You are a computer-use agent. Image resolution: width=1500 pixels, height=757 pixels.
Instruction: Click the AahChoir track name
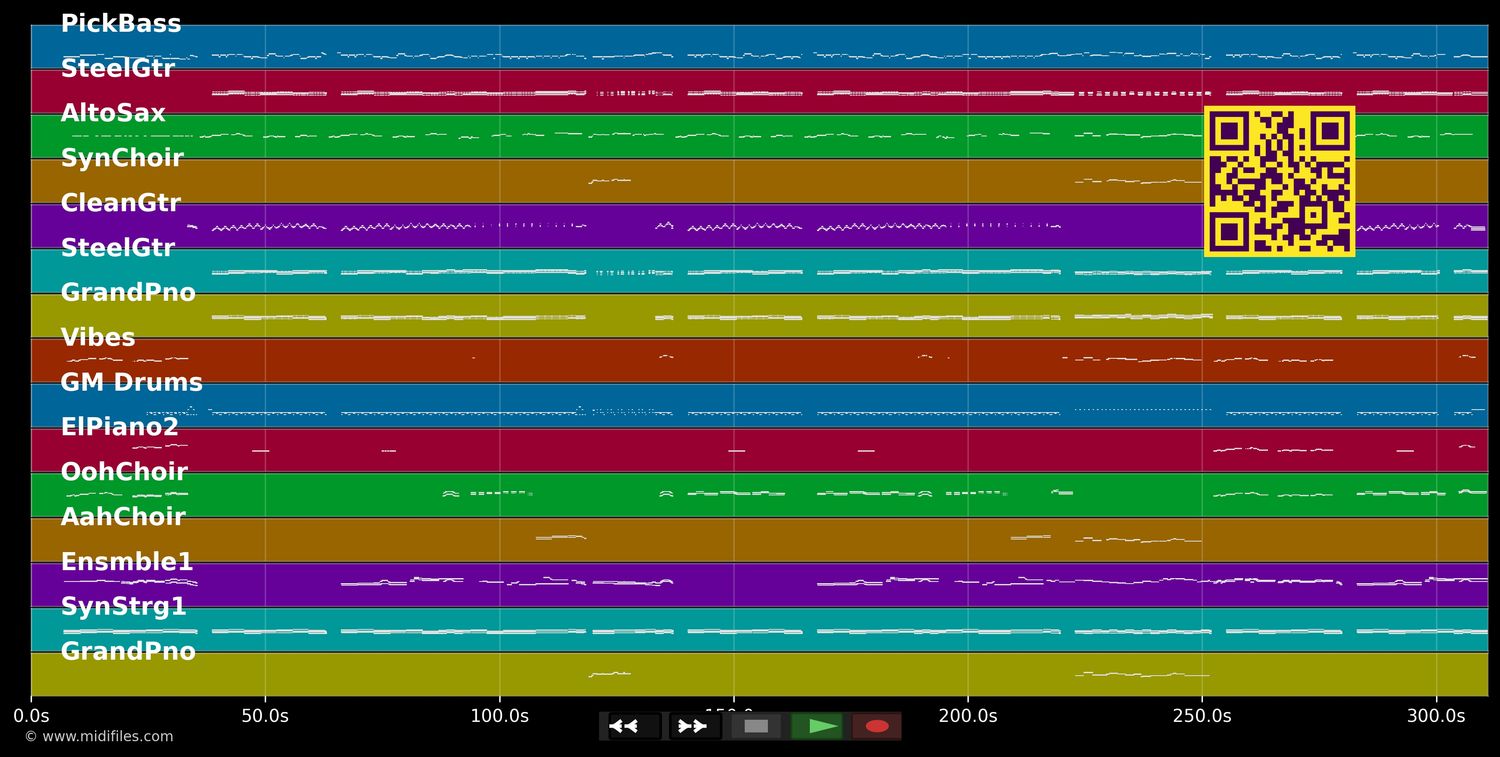(x=123, y=517)
